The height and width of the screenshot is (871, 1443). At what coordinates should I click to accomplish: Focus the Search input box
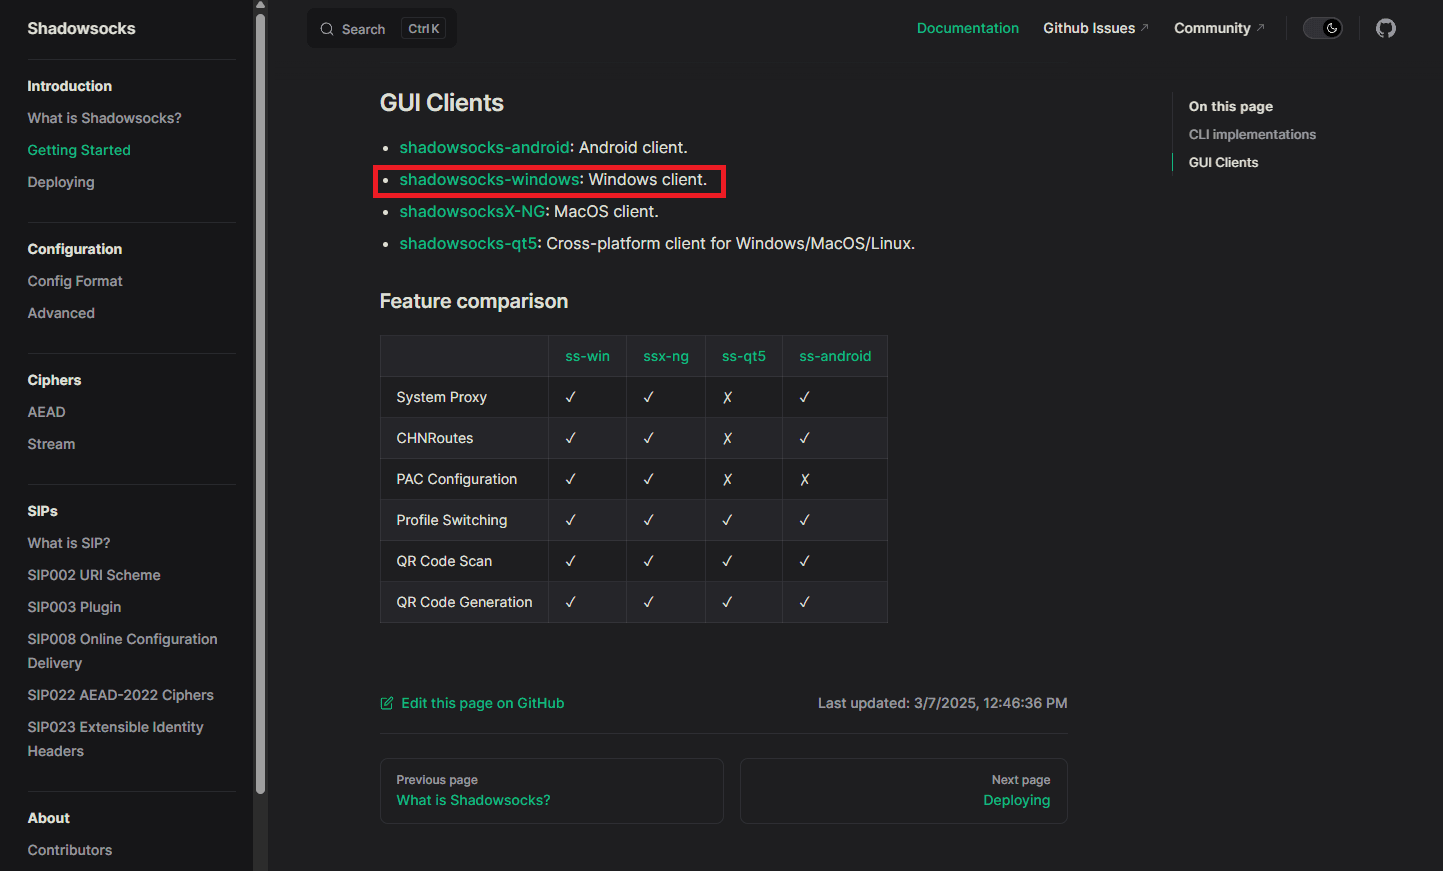pos(364,29)
